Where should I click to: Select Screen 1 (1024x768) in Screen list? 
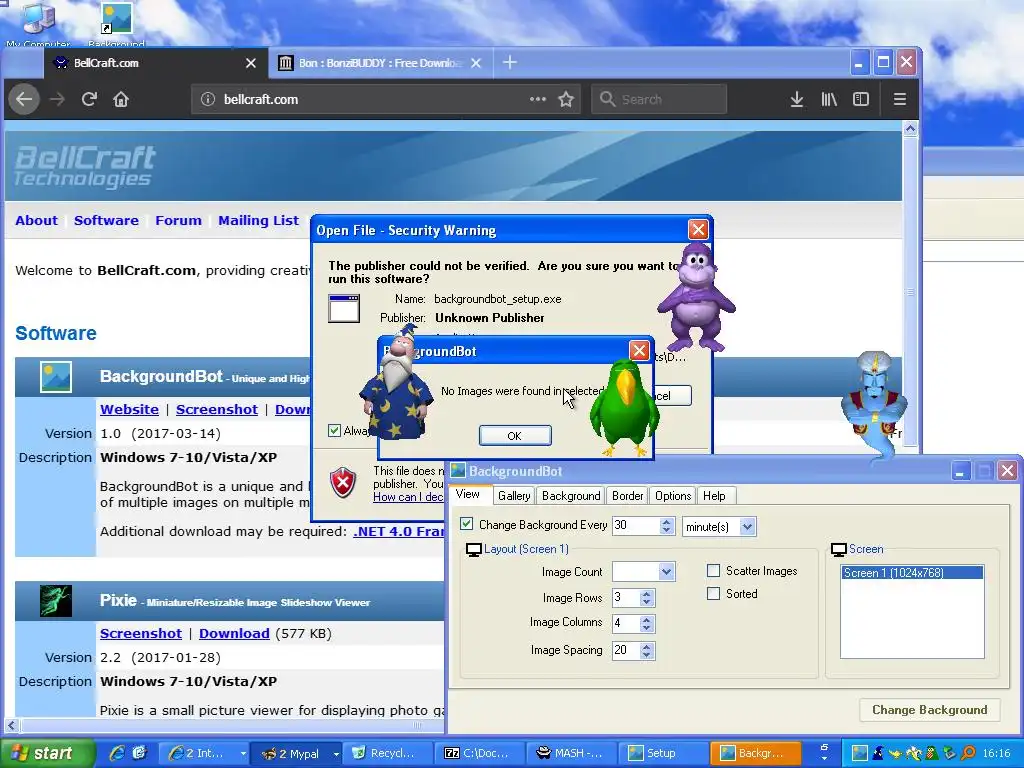tap(912, 573)
